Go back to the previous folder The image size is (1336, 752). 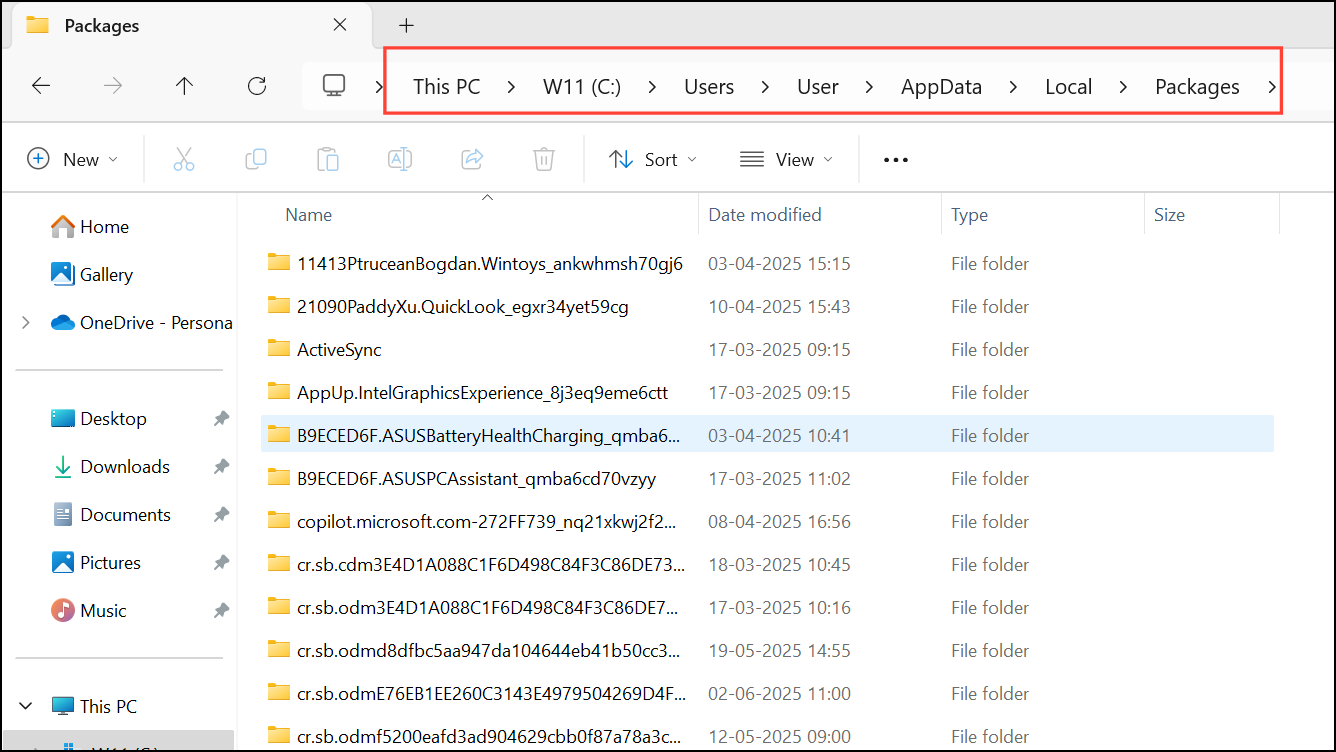point(41,86)
